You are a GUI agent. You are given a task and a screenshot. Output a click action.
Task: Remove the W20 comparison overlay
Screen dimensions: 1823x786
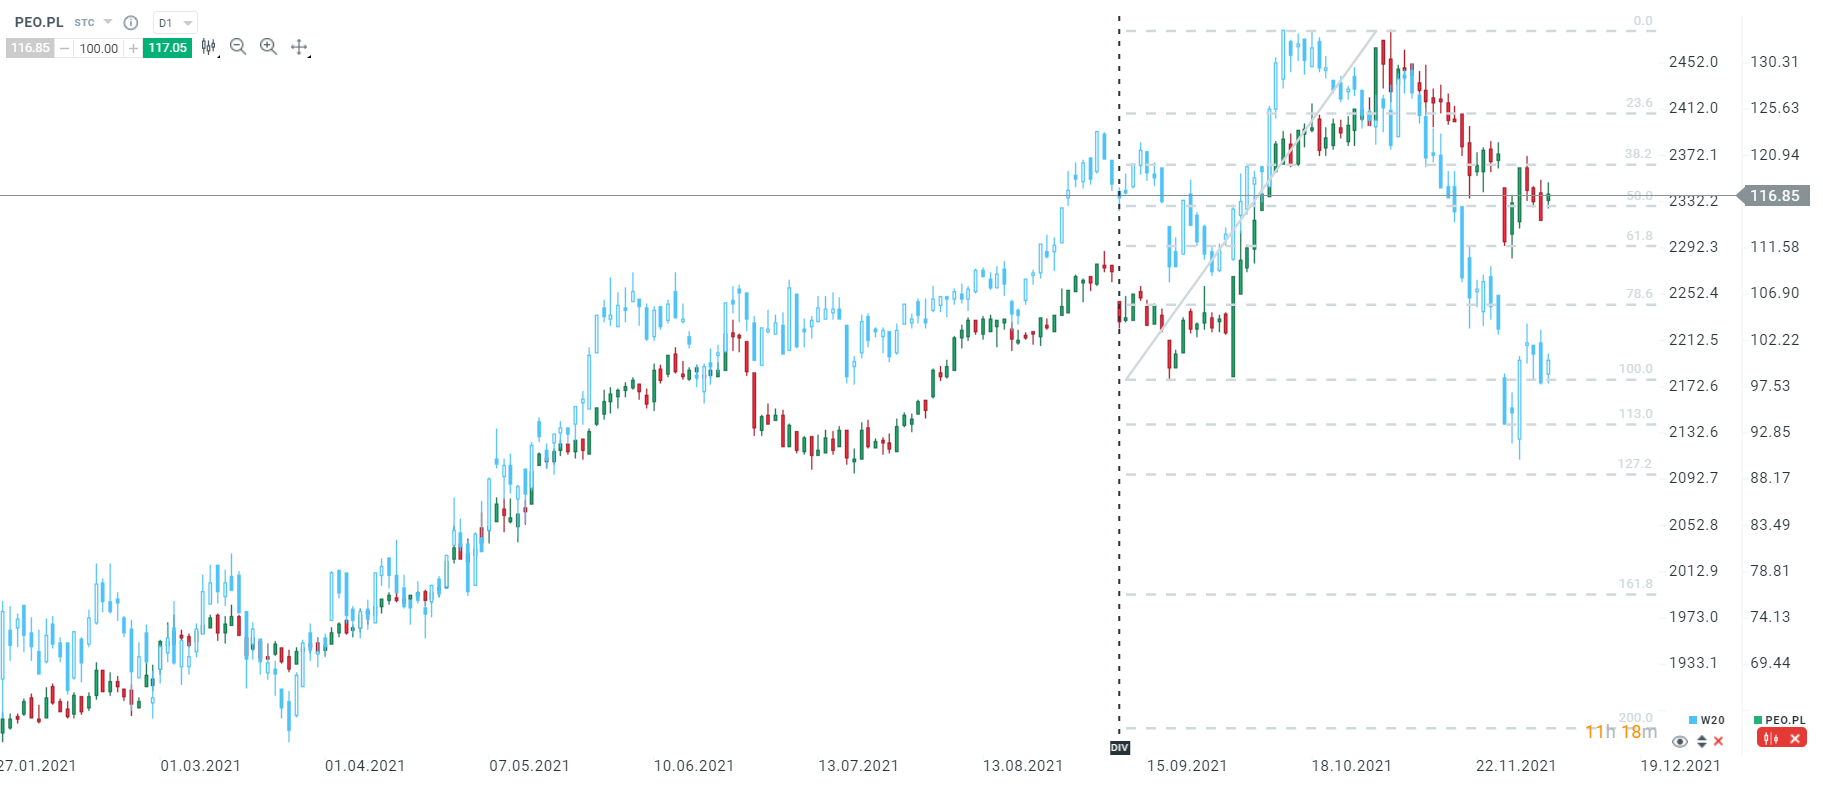[1718, 741]
